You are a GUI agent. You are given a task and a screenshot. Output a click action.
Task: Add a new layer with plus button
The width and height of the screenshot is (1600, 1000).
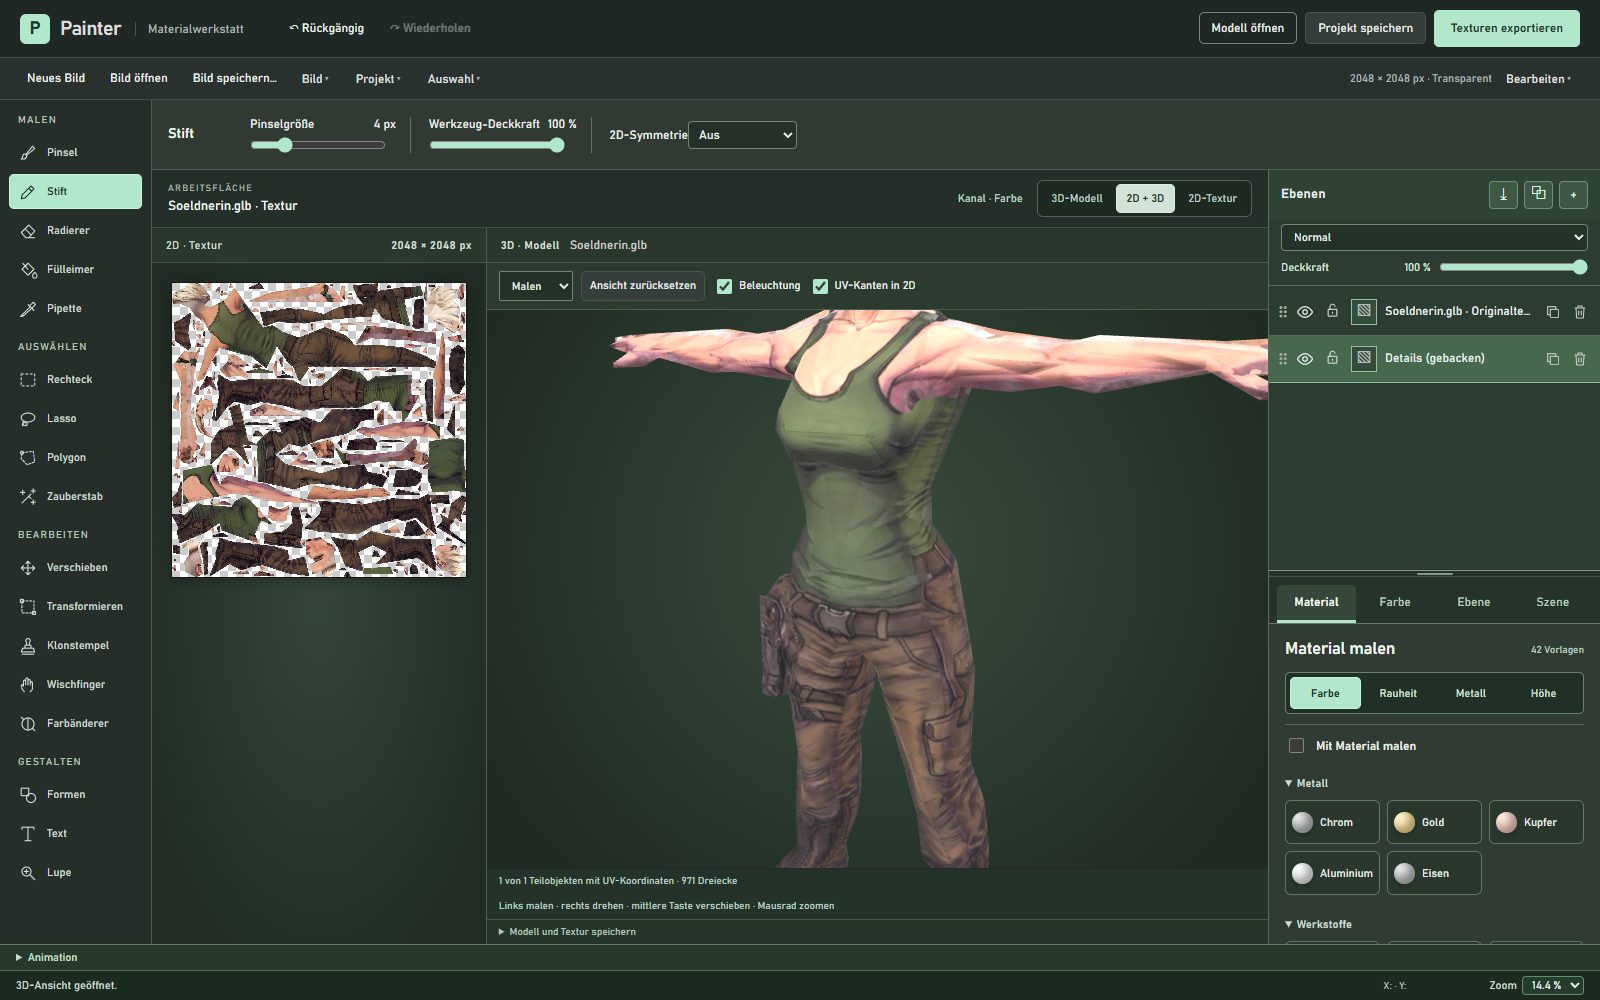click(x=1573, y=195)
